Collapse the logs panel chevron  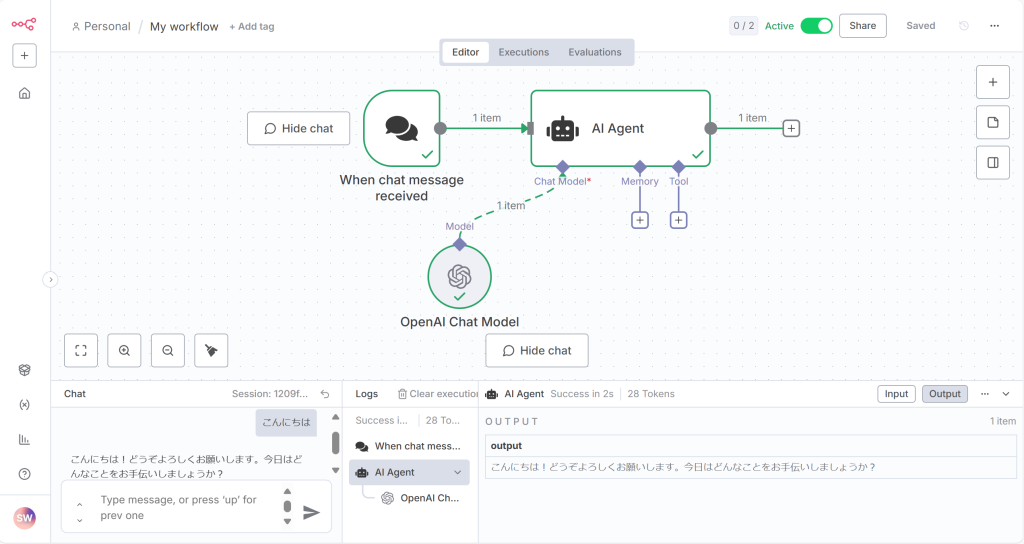[1006, 394]
